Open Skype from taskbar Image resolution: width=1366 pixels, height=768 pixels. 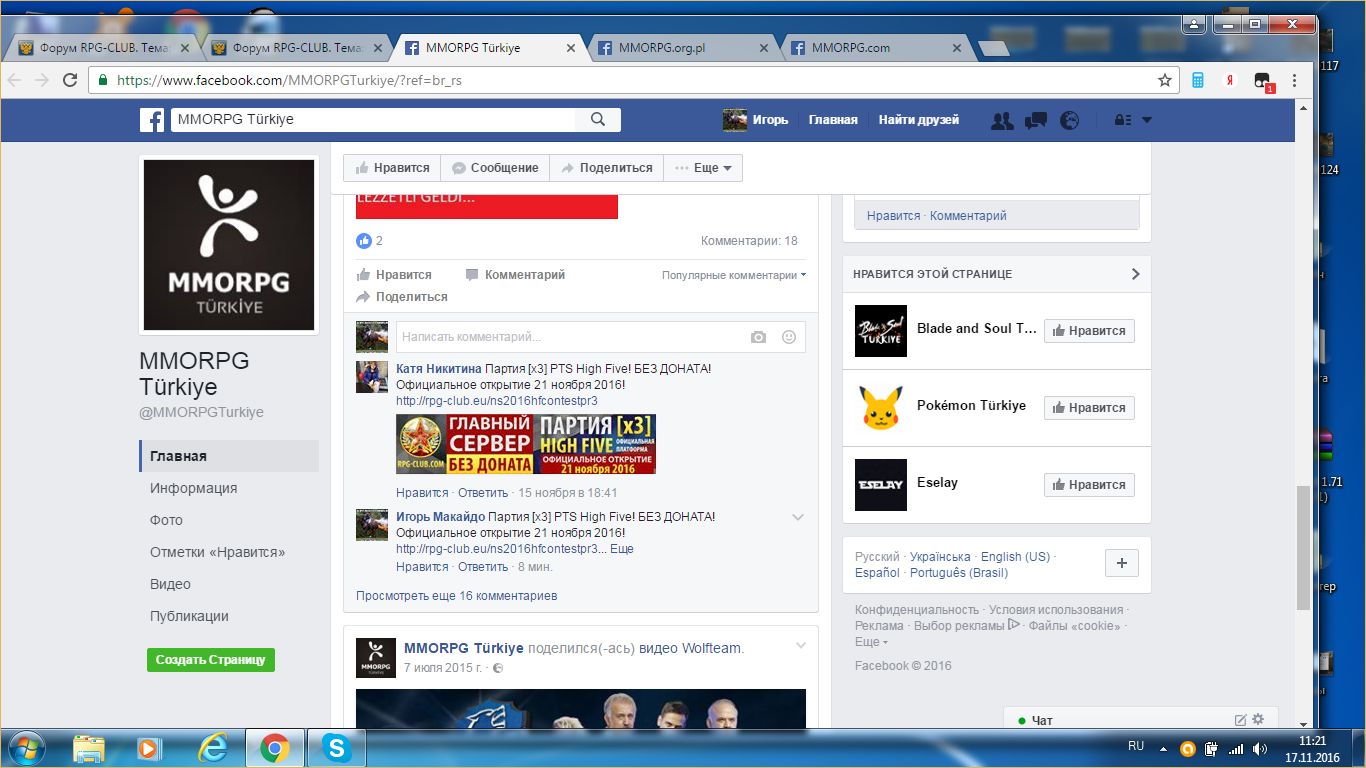(337, 748)
